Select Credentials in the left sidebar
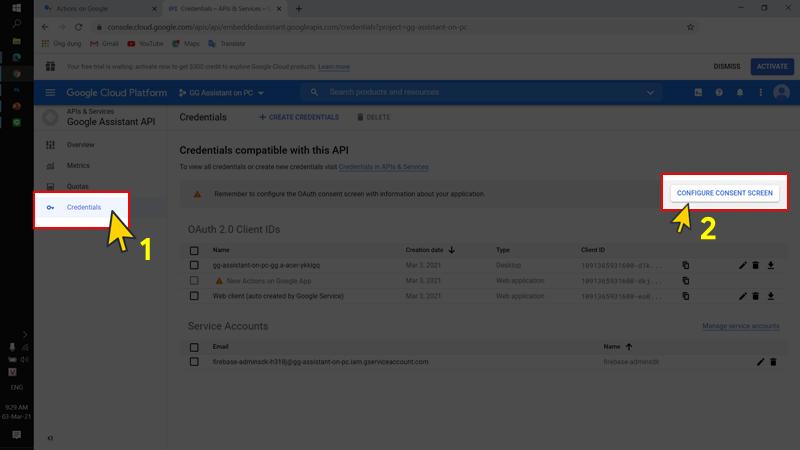The height and width of the screenshot is (450, 800). tap(83, 207)
